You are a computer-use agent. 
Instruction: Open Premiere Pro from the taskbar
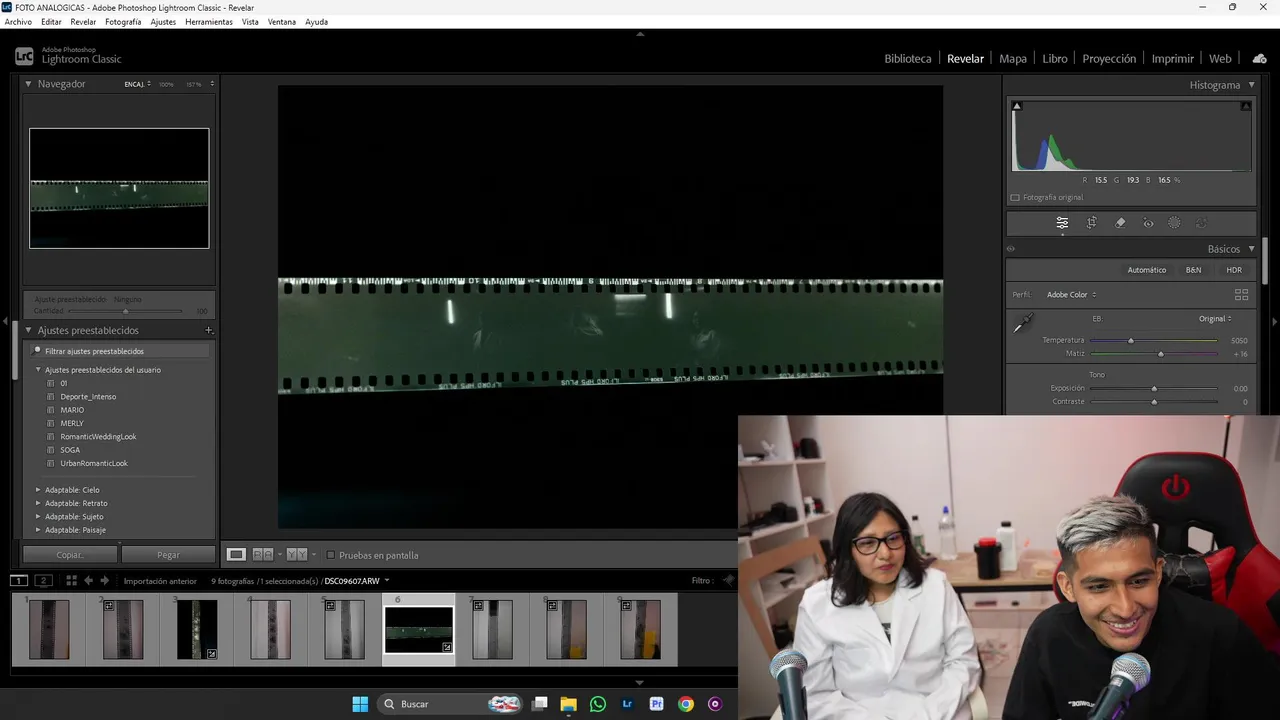656,704
